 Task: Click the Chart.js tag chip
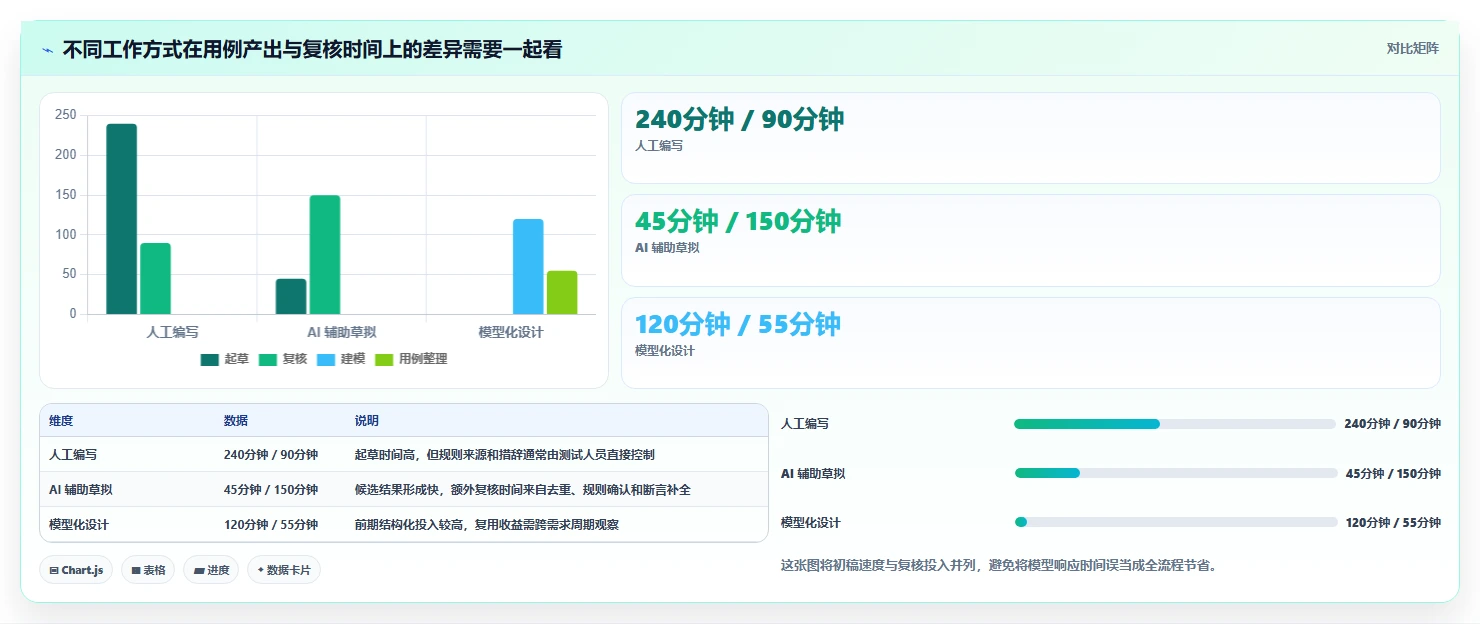[x=77, y=570]
